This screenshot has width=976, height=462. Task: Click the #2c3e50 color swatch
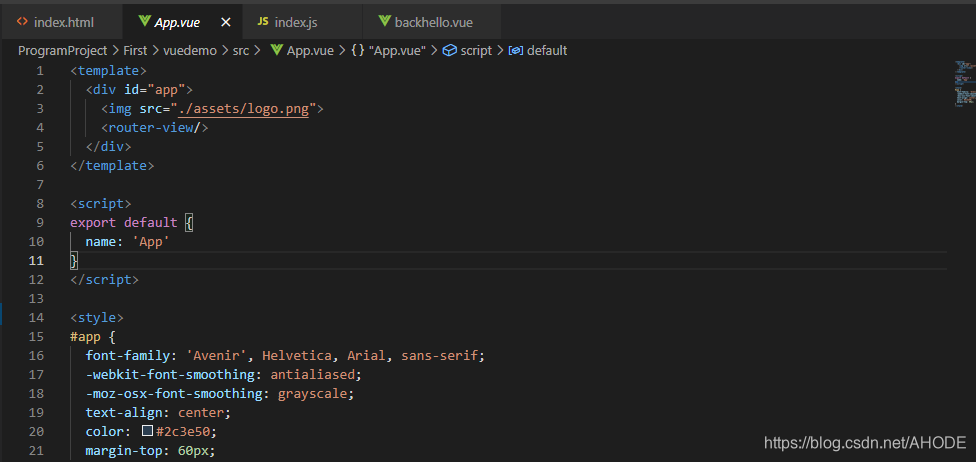148,431
